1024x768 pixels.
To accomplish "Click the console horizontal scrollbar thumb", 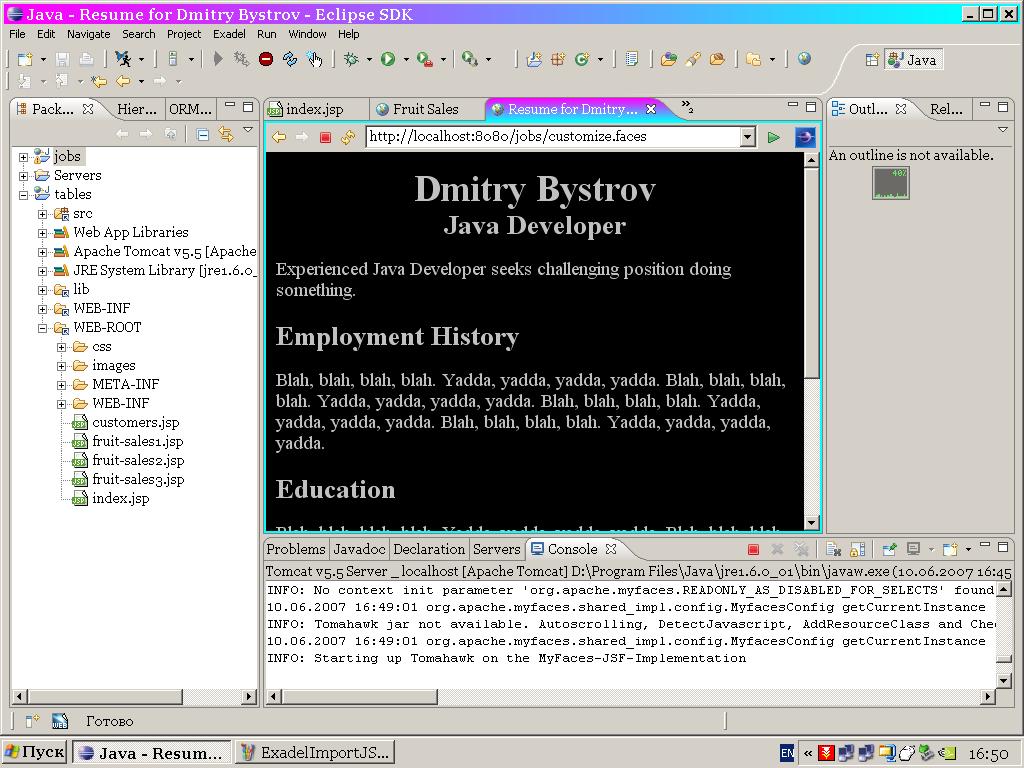I will (359, 697).
